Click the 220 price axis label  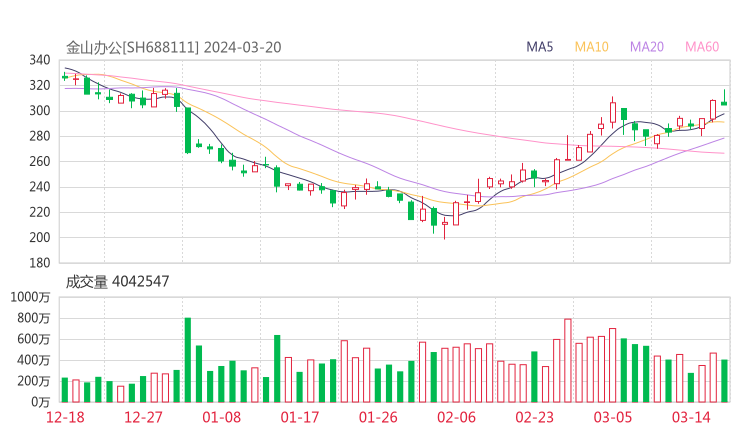(40, 212)
